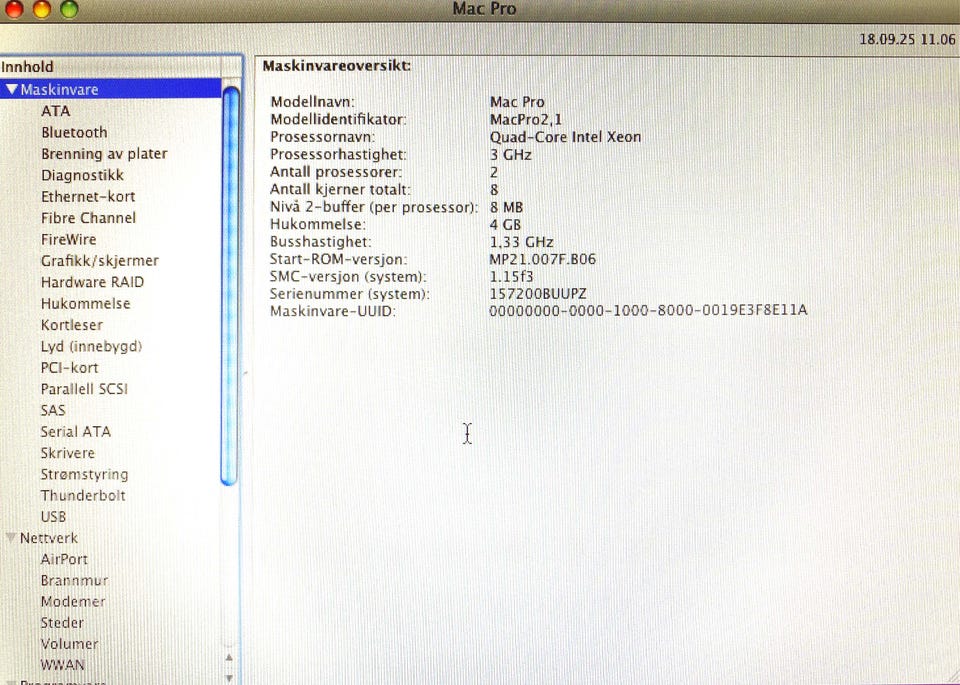This screenshot has height=685, width=960.
Task: Click the MacPro2,1 model identifier value
Action: 525,119
